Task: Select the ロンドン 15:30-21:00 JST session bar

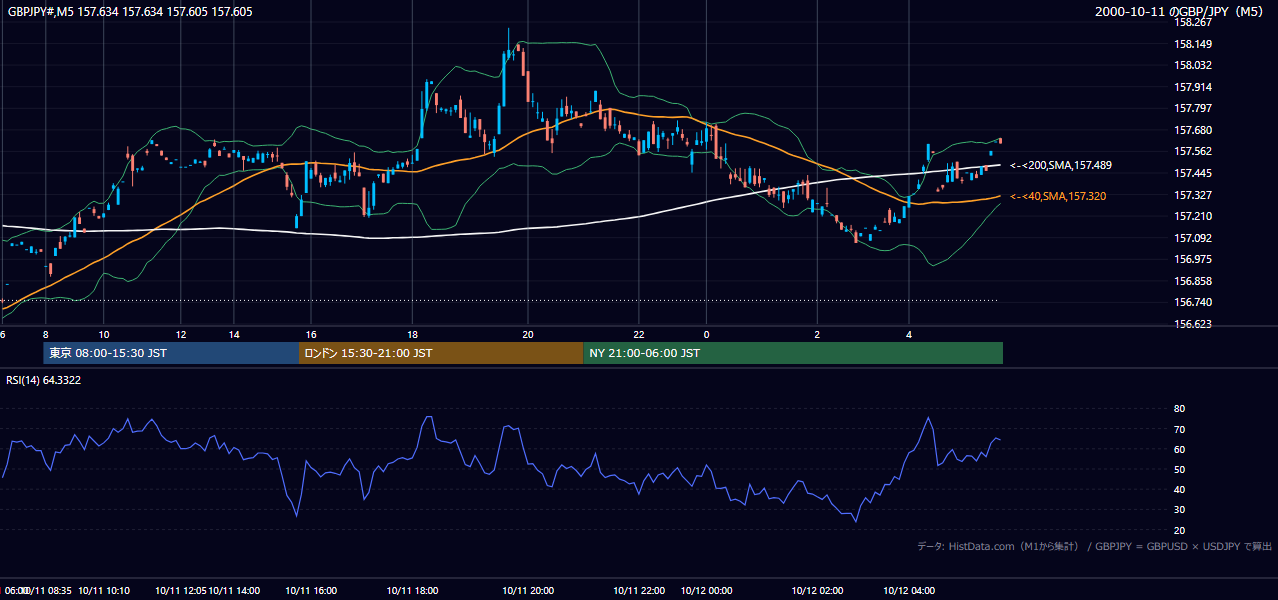Action: point(441,353)
